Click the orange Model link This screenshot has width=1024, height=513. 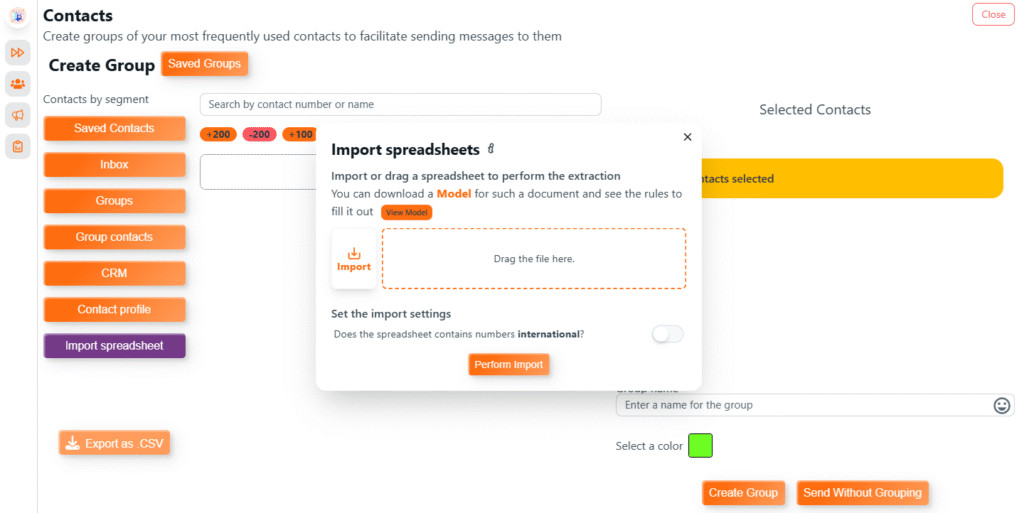(454, 194)
